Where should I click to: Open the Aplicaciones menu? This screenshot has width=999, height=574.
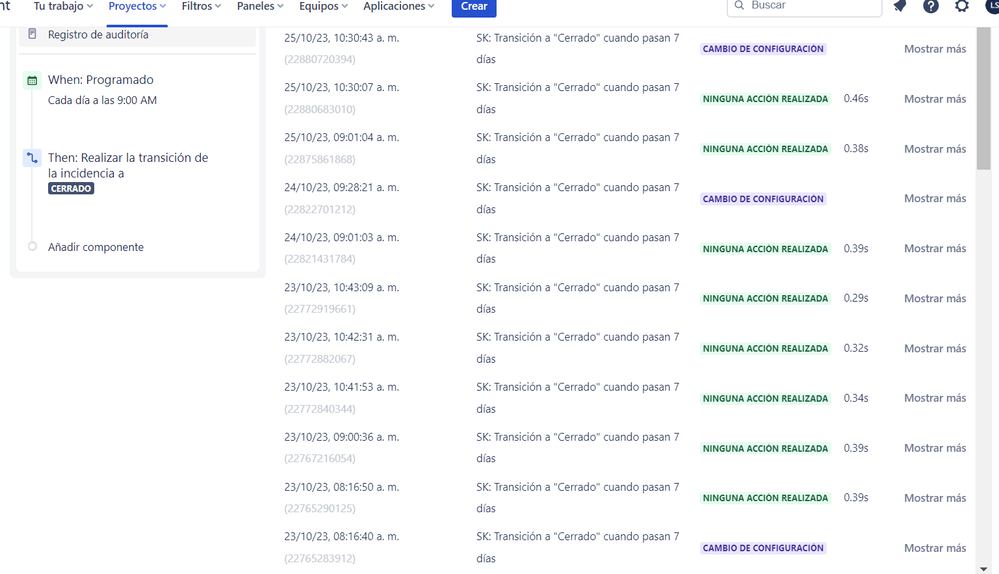[x=399, y=6]
